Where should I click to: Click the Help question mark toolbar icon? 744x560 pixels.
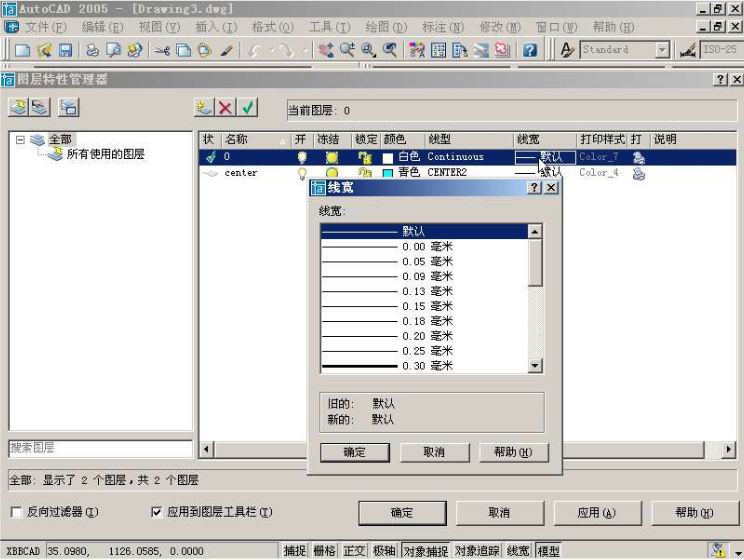tap(530, 49)
